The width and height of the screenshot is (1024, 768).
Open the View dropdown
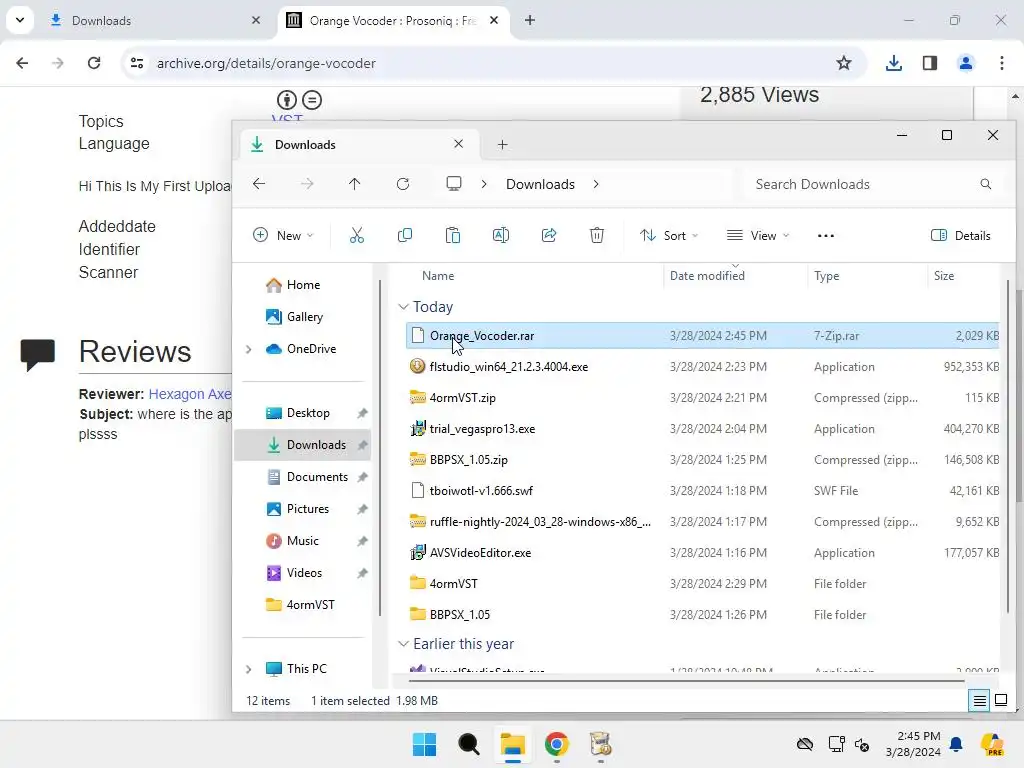click(x=758, y=236)
